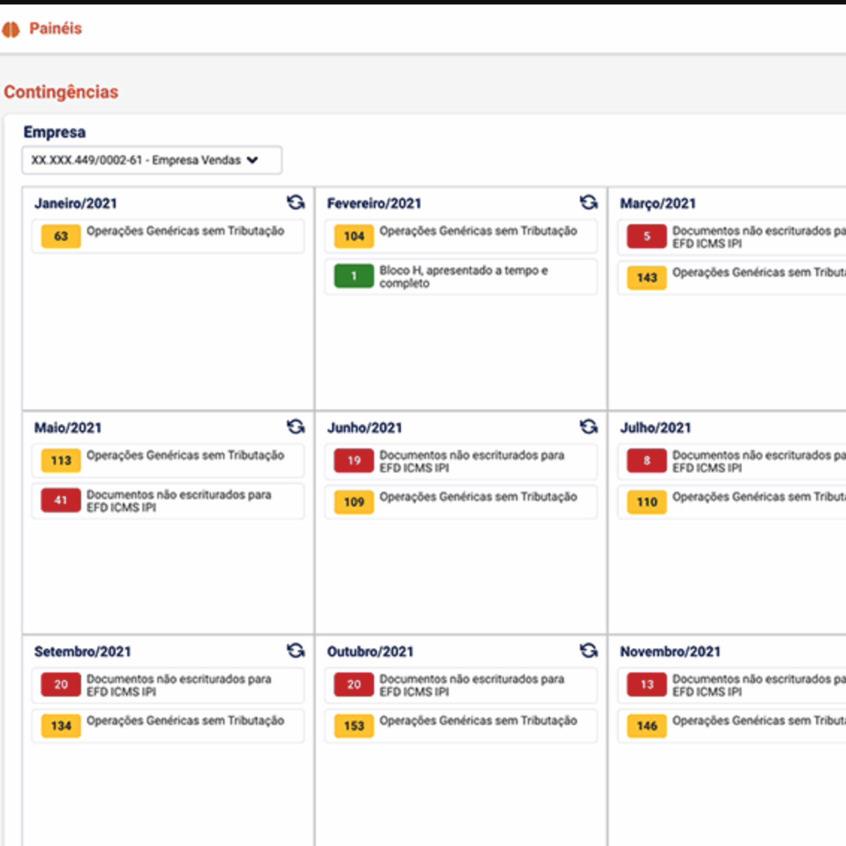Open the Painéis menu

point(55,29)
